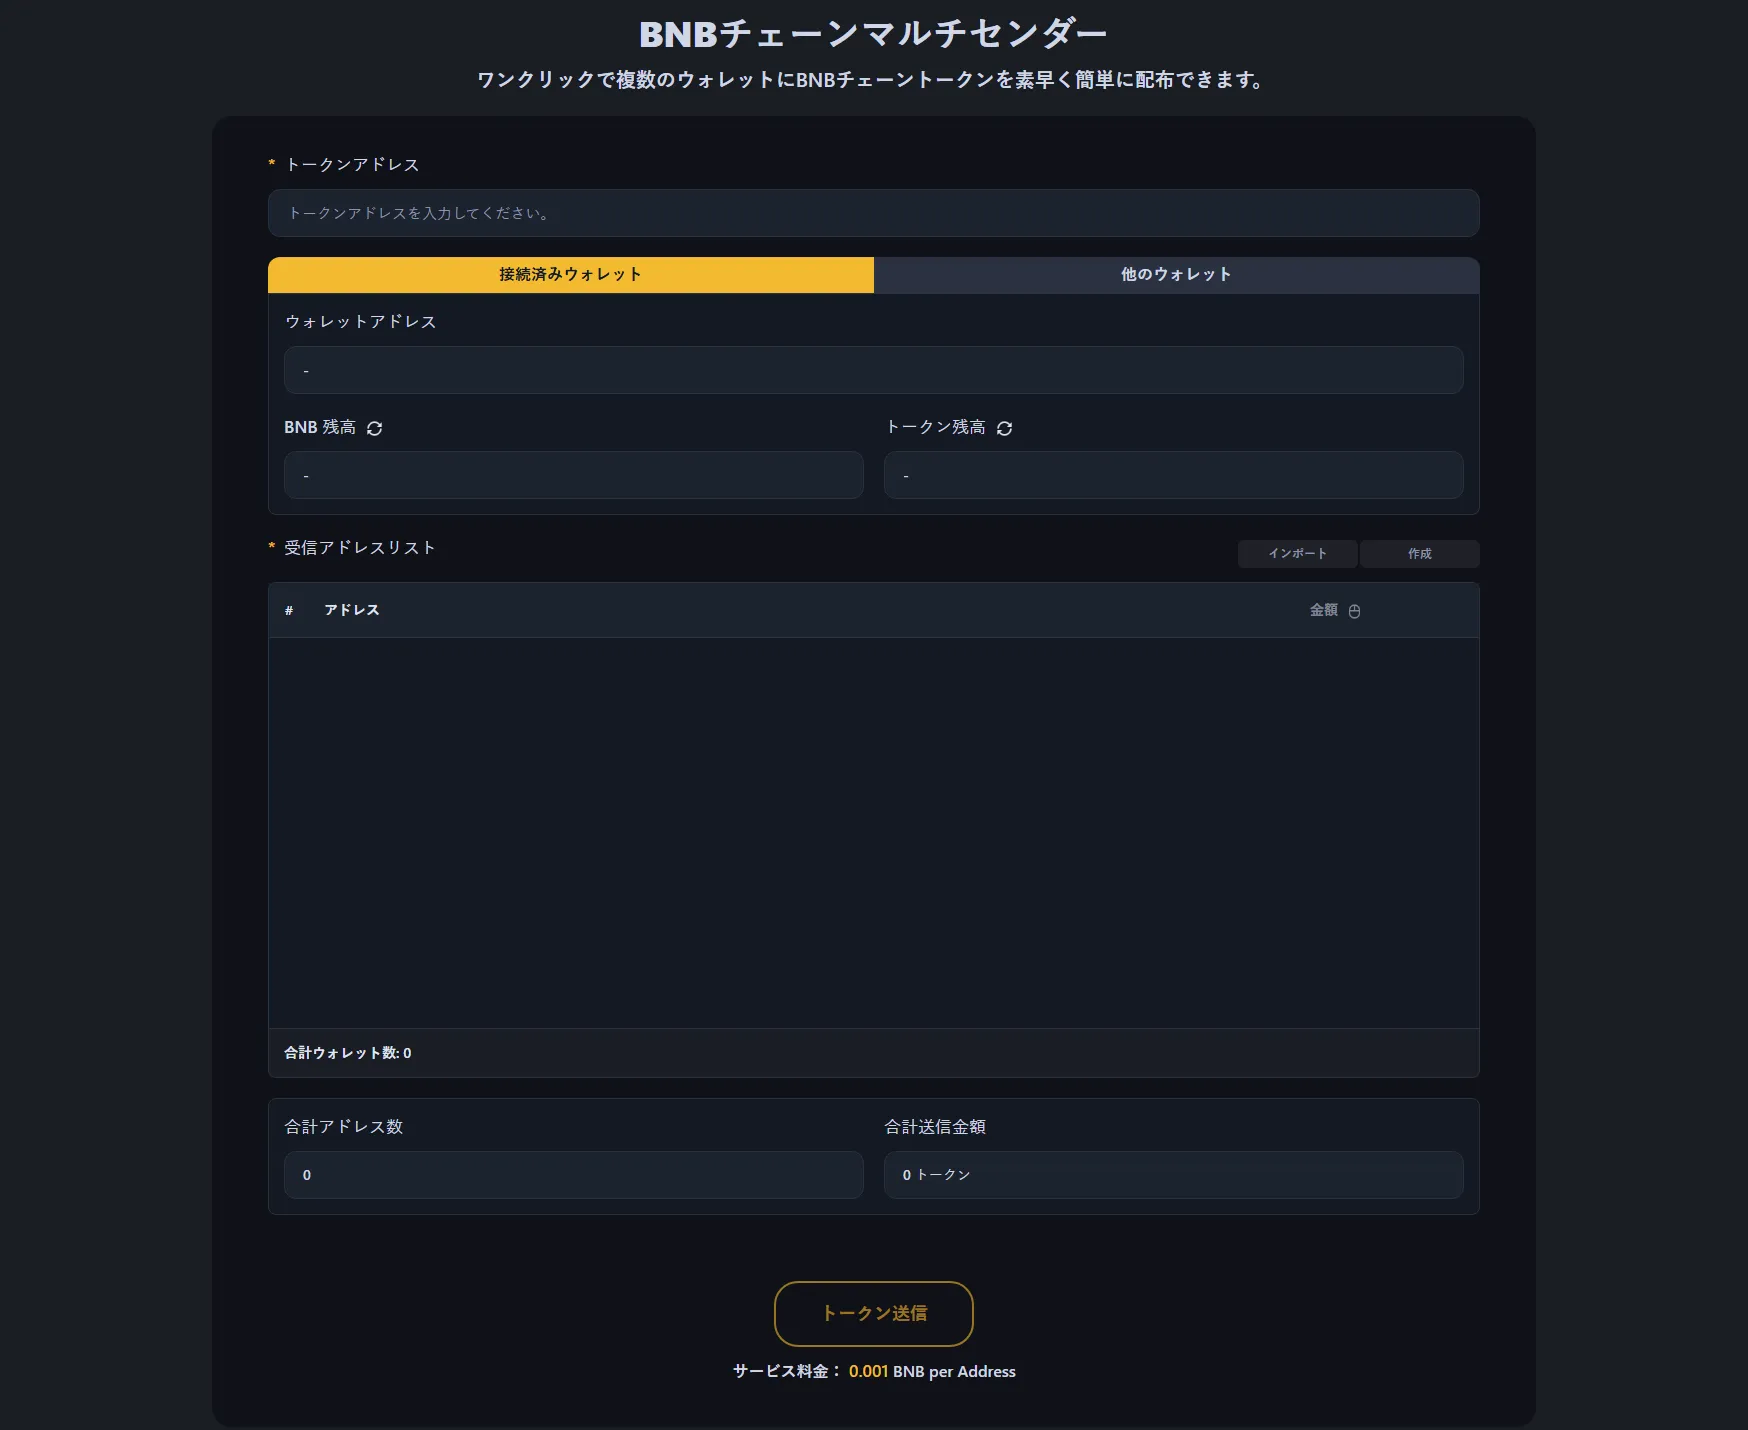Click the トークン送信 button

click(873, 1313)
